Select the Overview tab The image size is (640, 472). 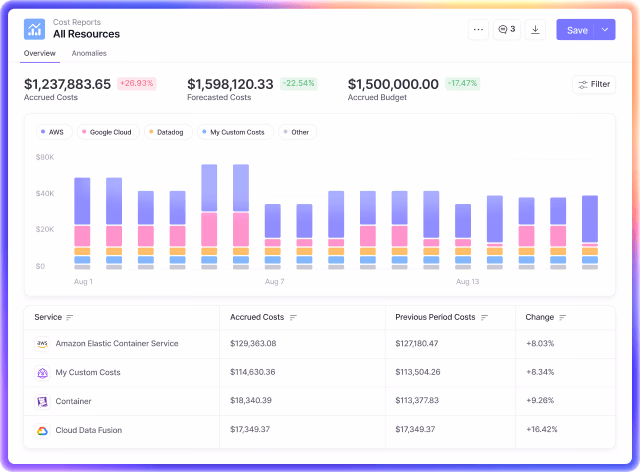click(x=40, y=53)
